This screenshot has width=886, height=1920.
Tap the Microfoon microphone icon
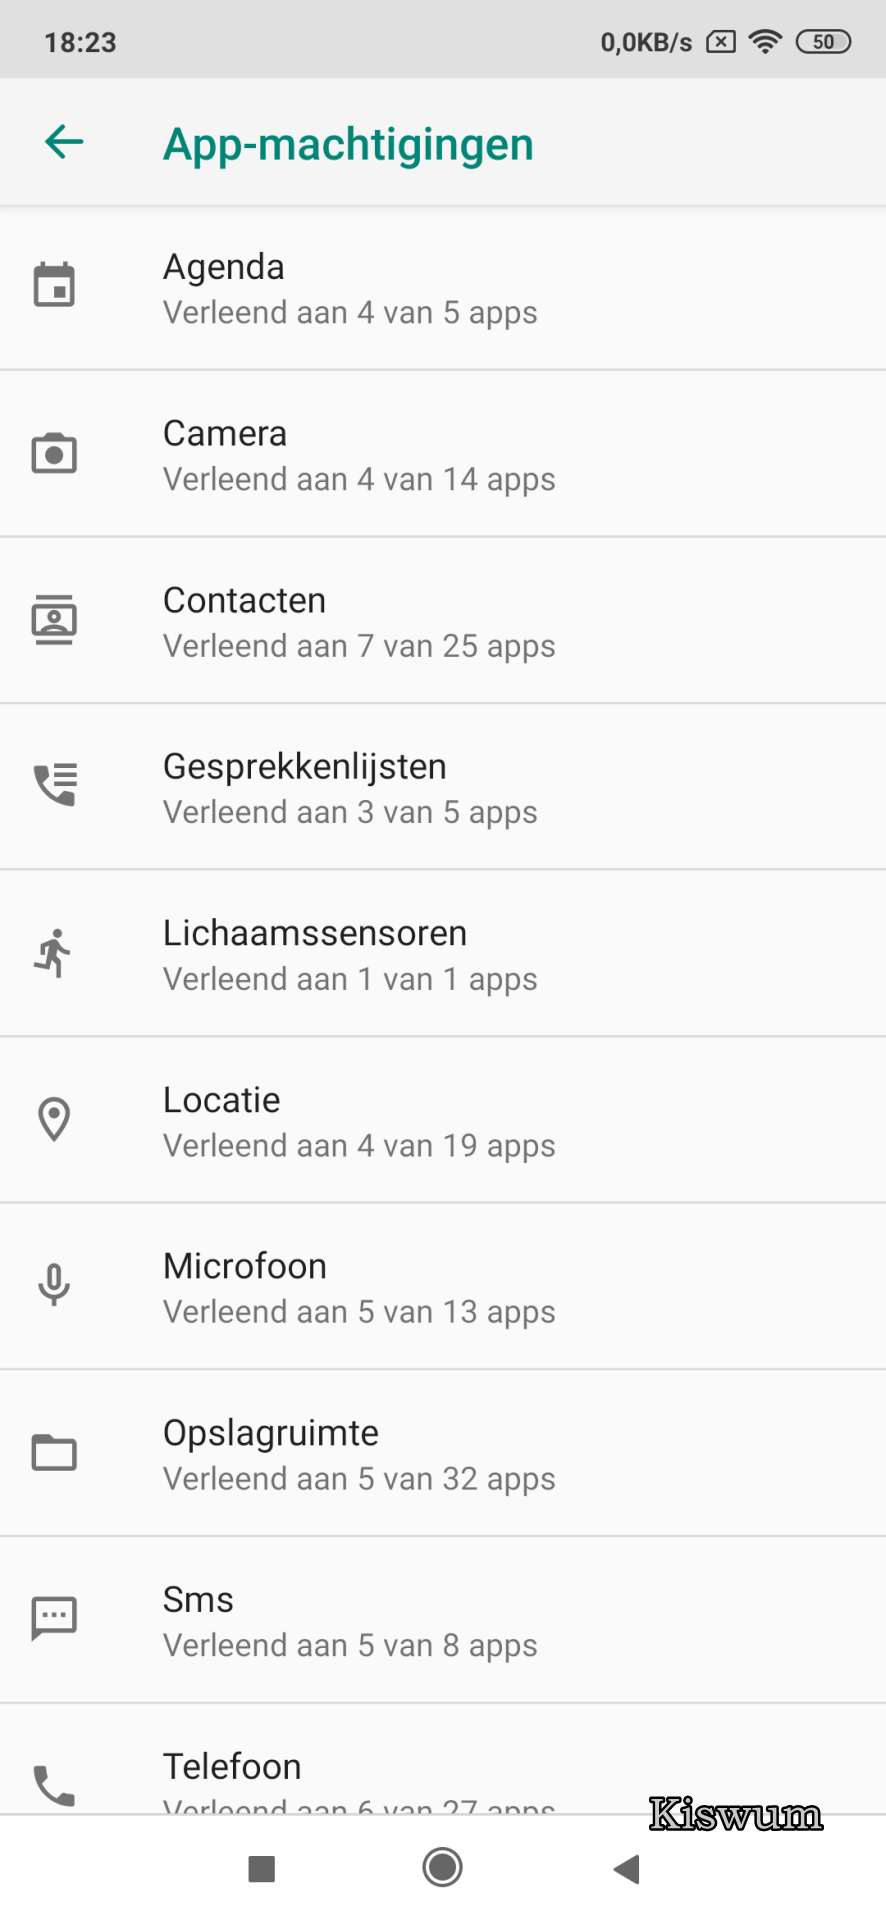point(54,1285)
